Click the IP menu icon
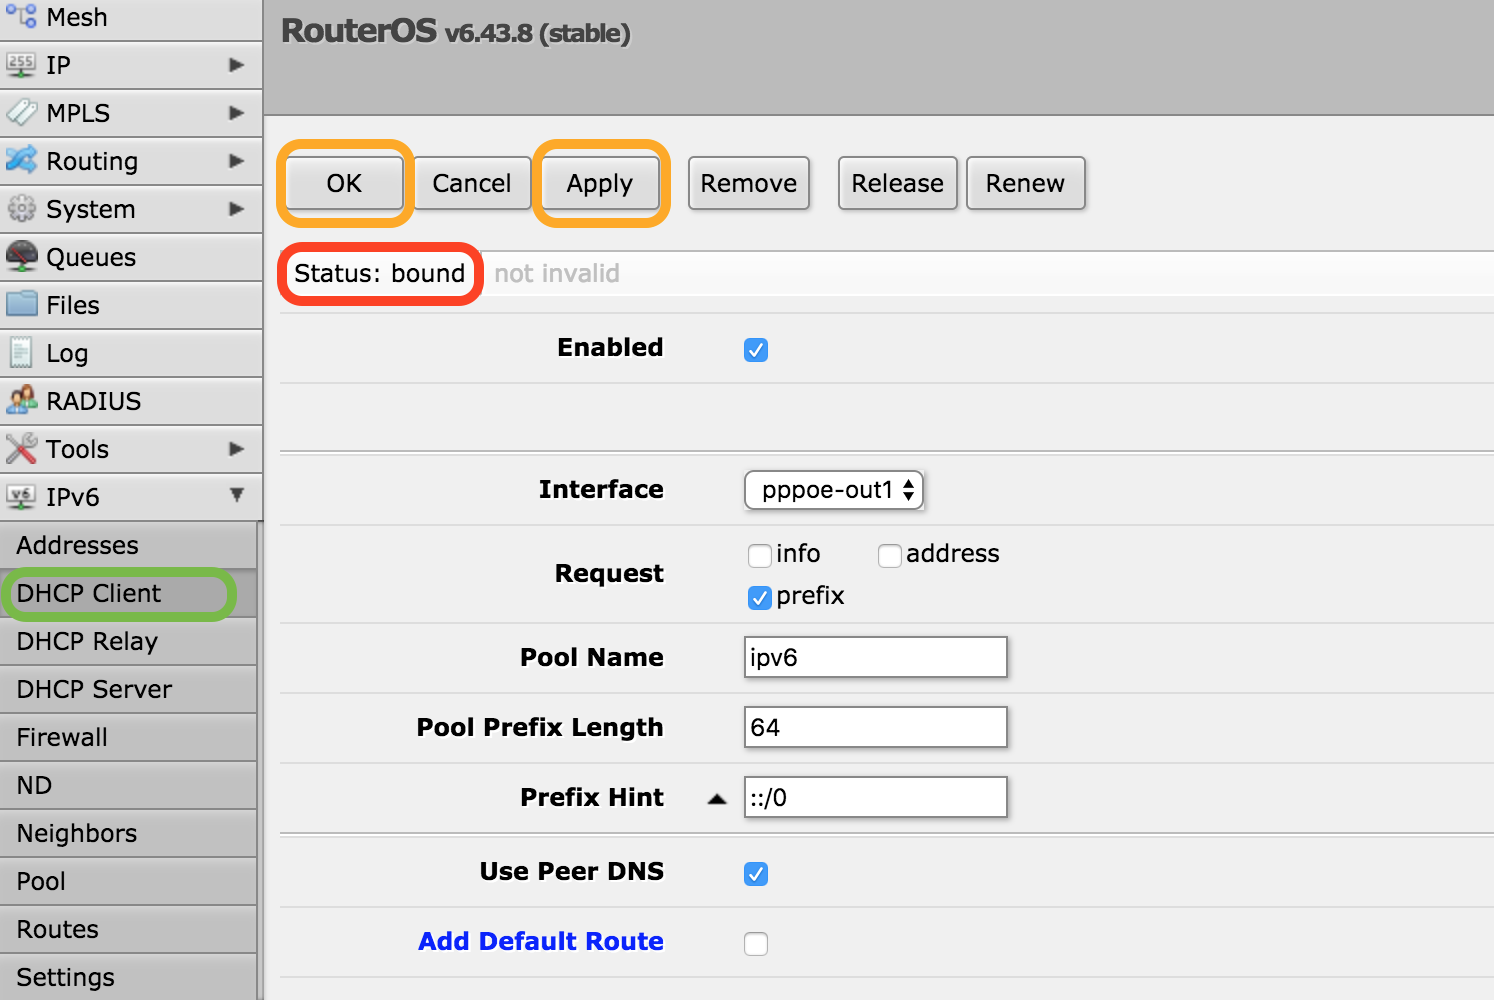This screenshot has width=1494, height=1000. (x=21, y=65)
